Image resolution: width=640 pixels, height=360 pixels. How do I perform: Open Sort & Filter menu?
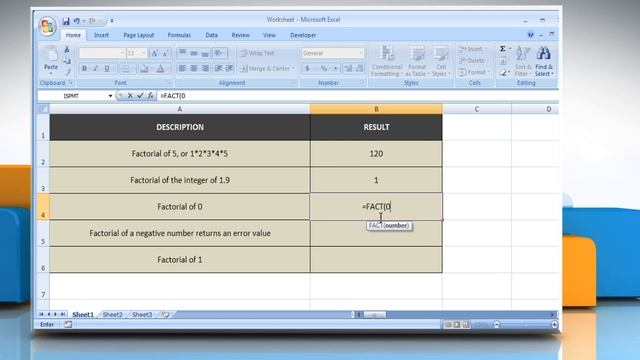pyautogui.click(x=523, y=61)
